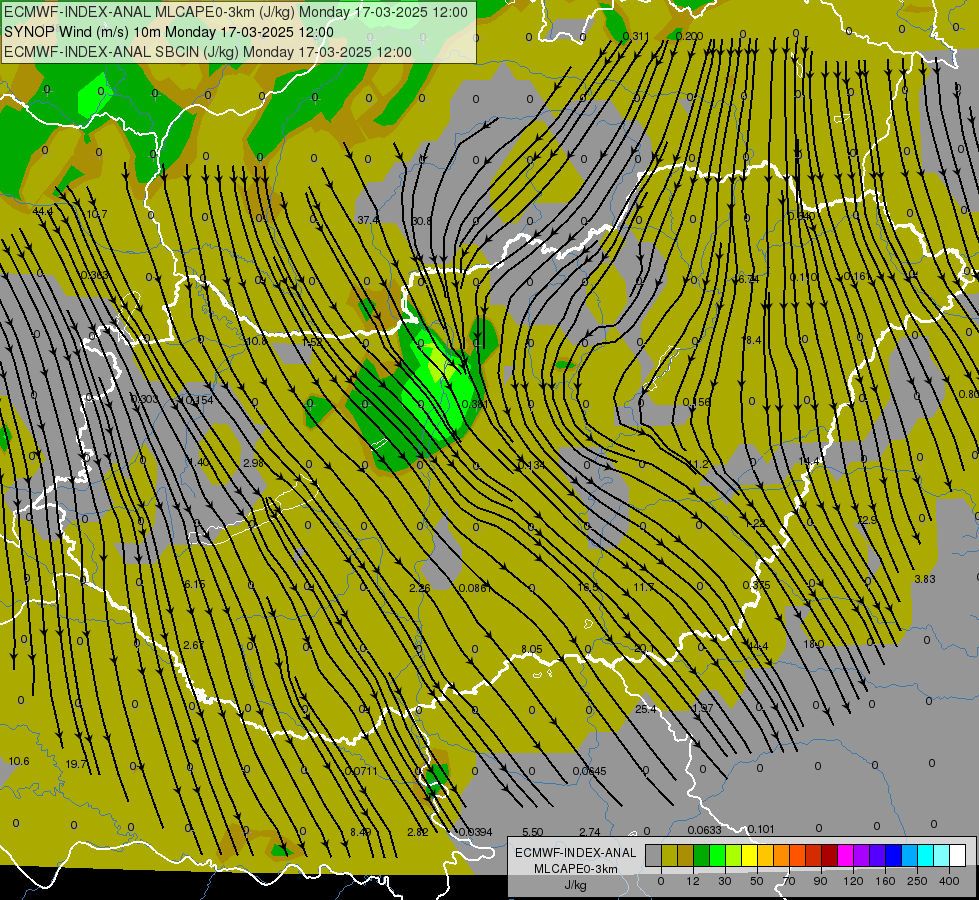Click the '0.311' value at the top
979x900 pixels.
coord(636,36)
